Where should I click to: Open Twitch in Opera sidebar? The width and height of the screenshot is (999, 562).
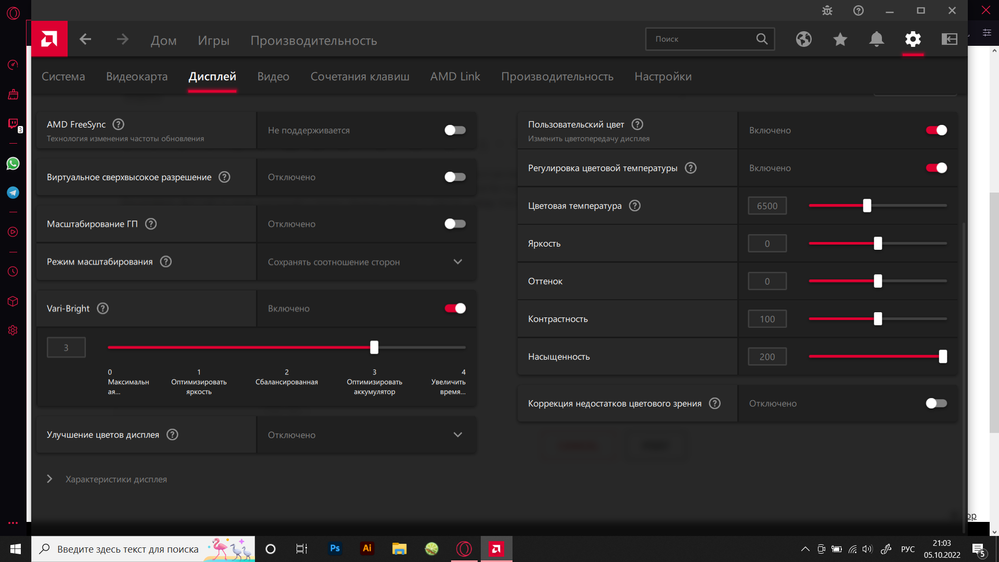(x=13, y=124)
